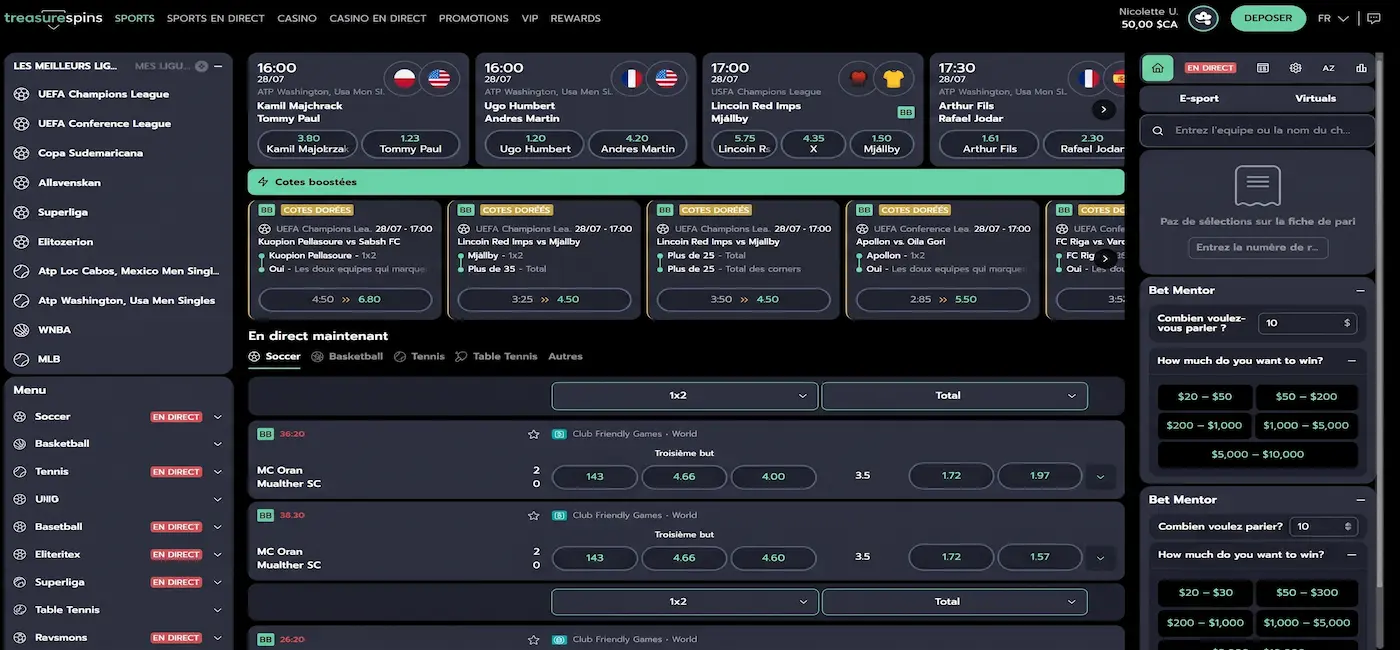The image size is (1400, 650).
Task: Click EN DIRECT badge in bet panel
Action: click(1210, 68)
